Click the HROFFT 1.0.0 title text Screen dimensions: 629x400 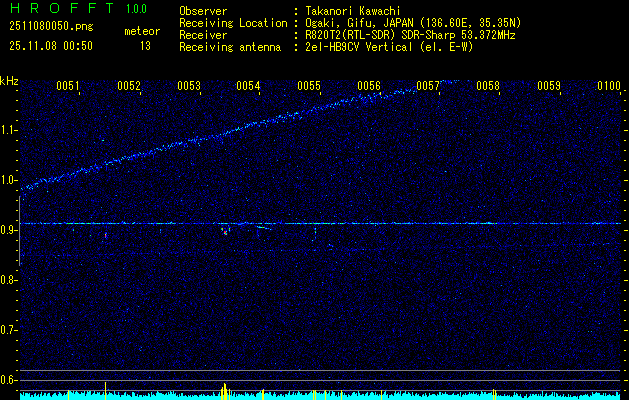pos(78,8)
